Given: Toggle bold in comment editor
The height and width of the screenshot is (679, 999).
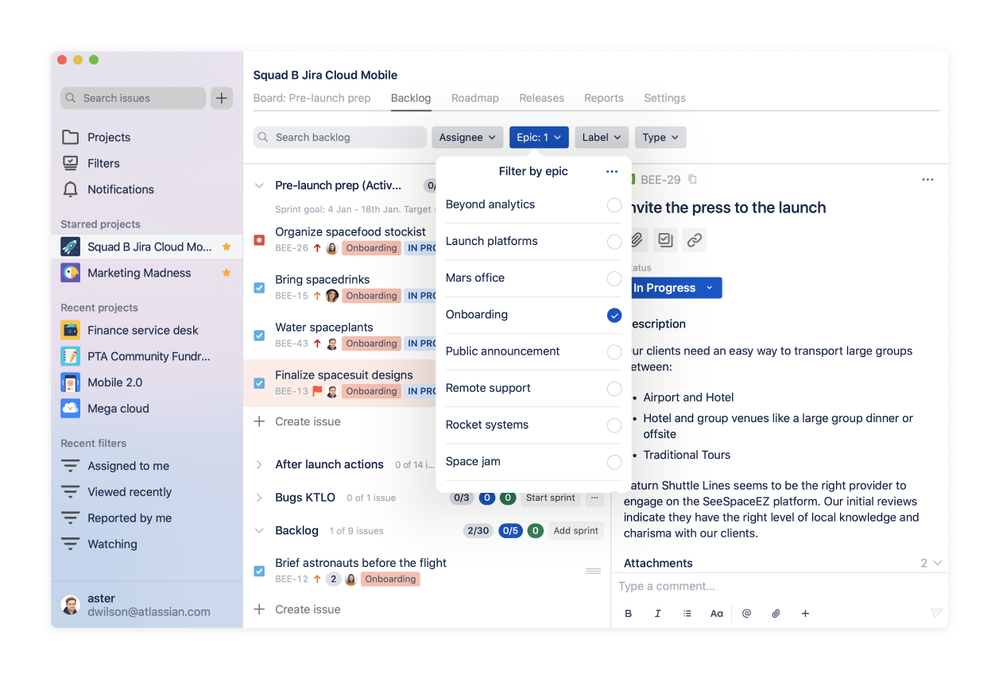Looking at the screenshot, I should [x=628, y=613].
